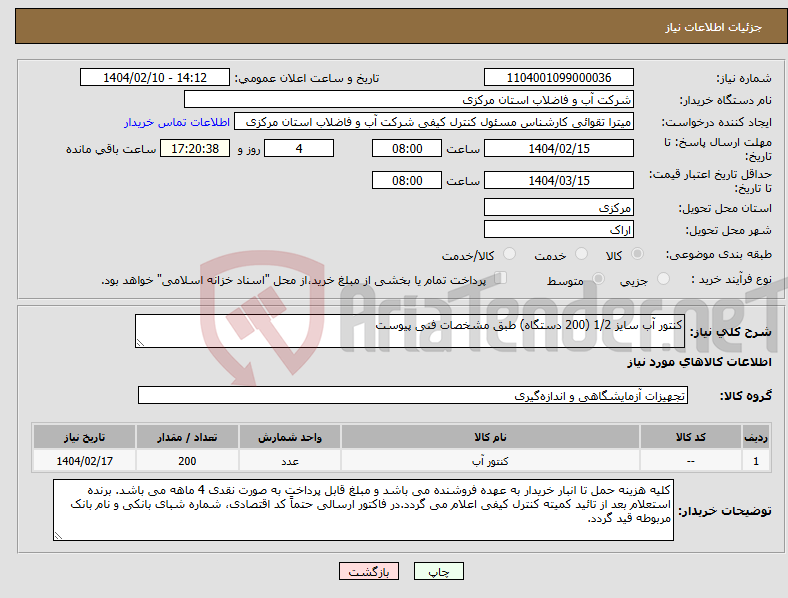788x598 pixels.
Task: Click the general description text area کنتور آب
Action: click(x=410, y=331)
